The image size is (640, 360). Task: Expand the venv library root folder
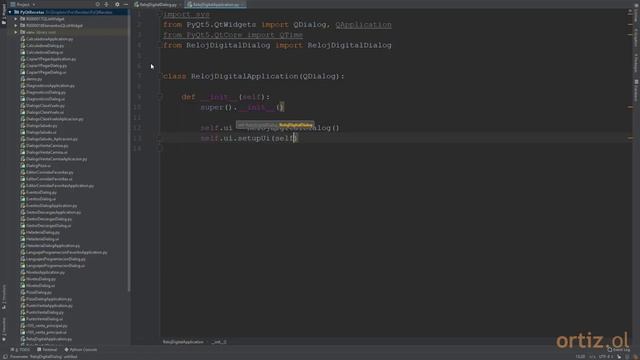click(16, 32)
